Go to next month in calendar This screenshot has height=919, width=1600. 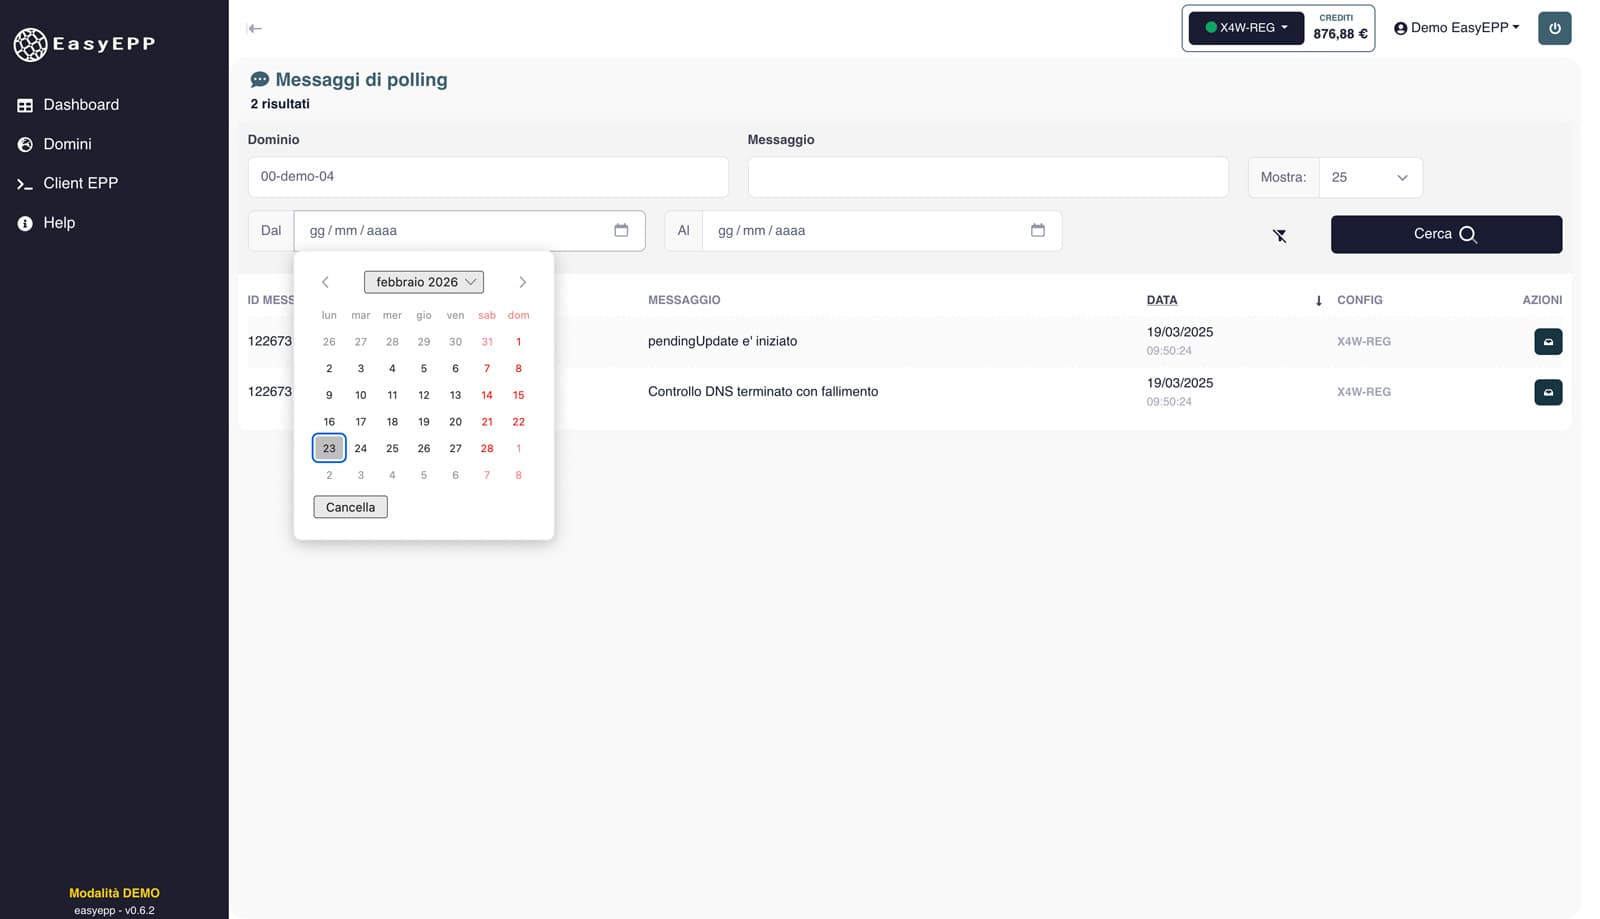pos(522,282)
